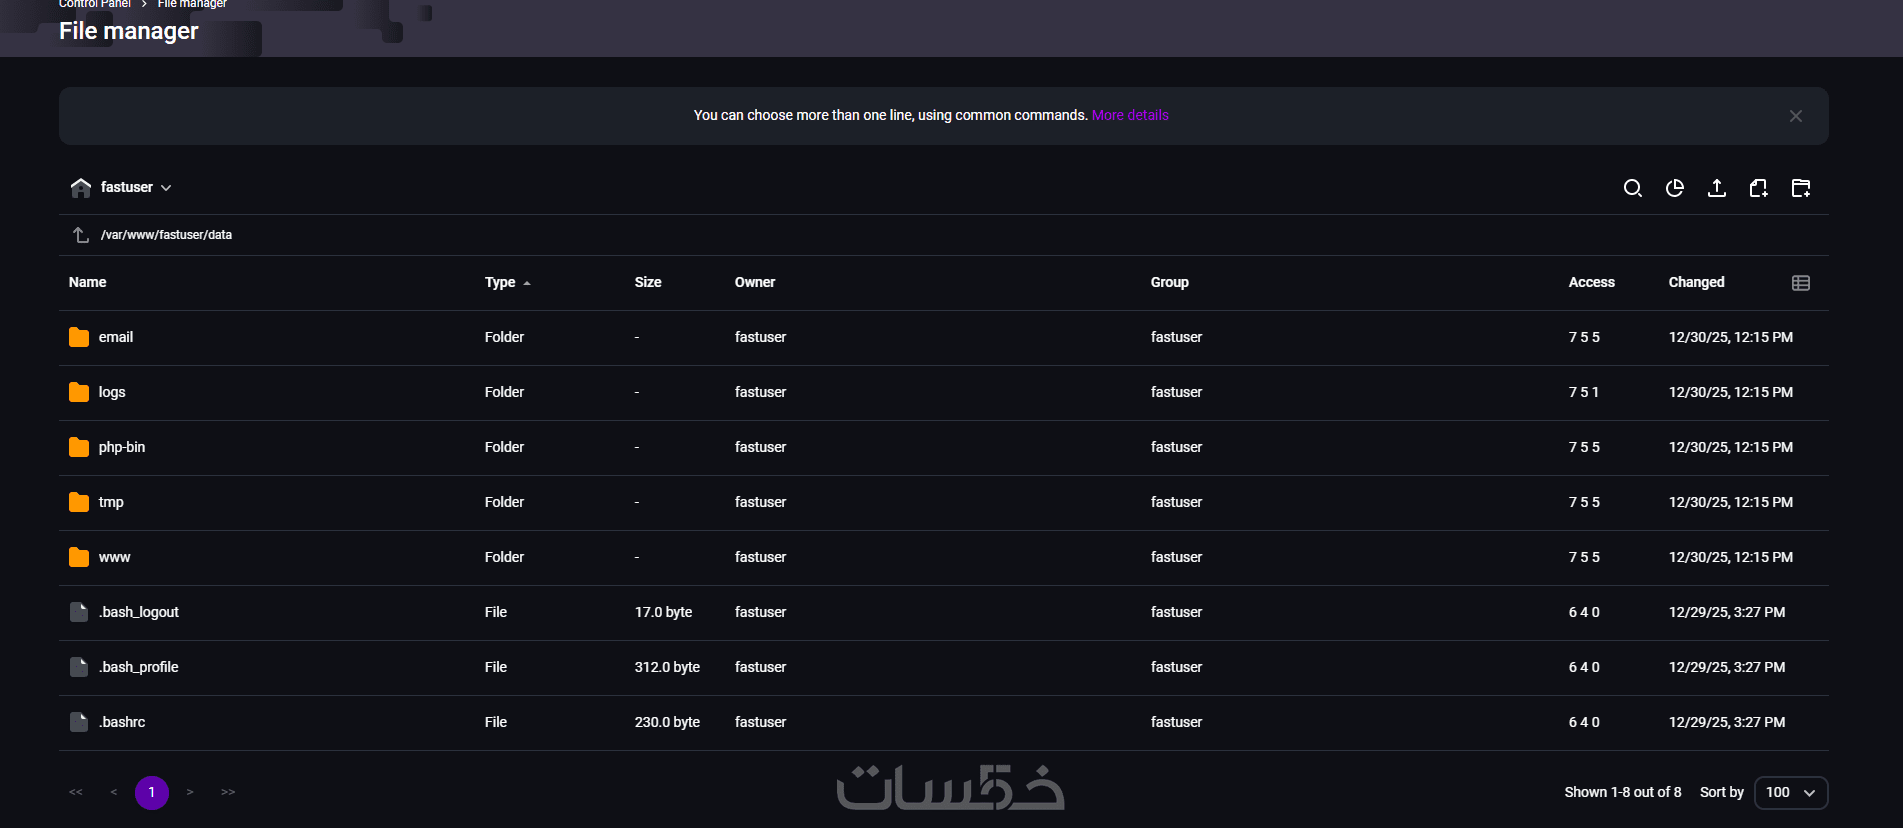Sort the file list by Type column
The height and width of the screenshot is (828, 1903).
[500, 283]
